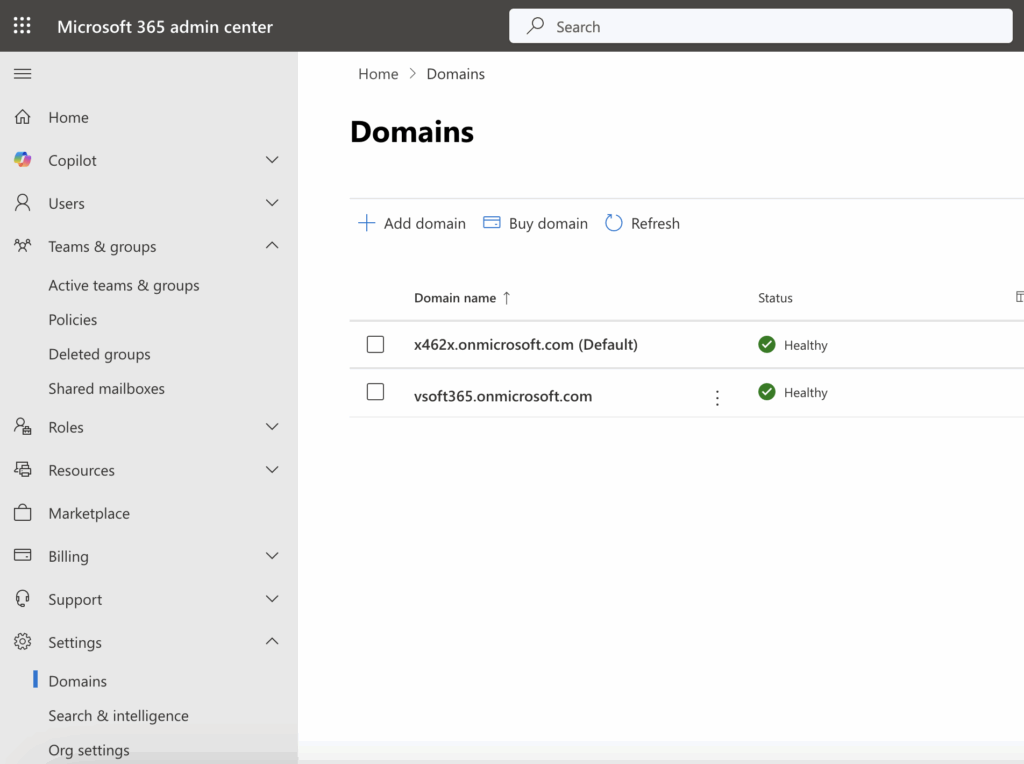Collapse the navigation sidebar
Image resolution: width=1024 pixels, height=764 pixels.
tap(21, 72)
